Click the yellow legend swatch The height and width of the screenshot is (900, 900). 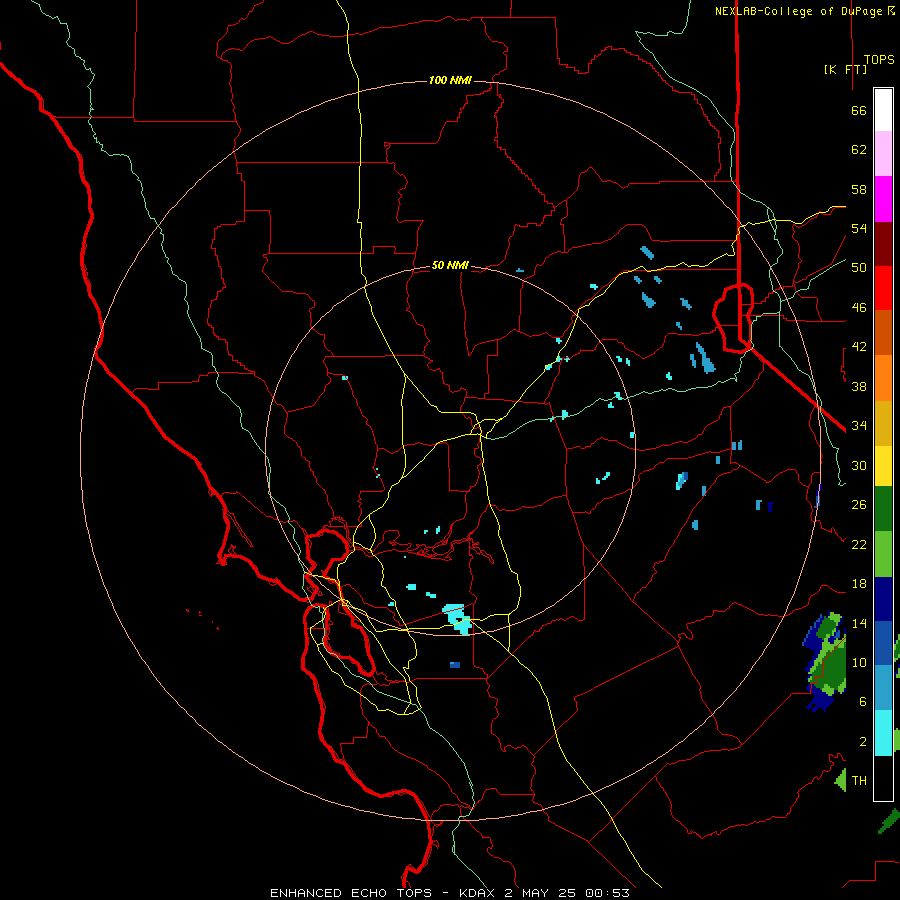tap(883, 466)
